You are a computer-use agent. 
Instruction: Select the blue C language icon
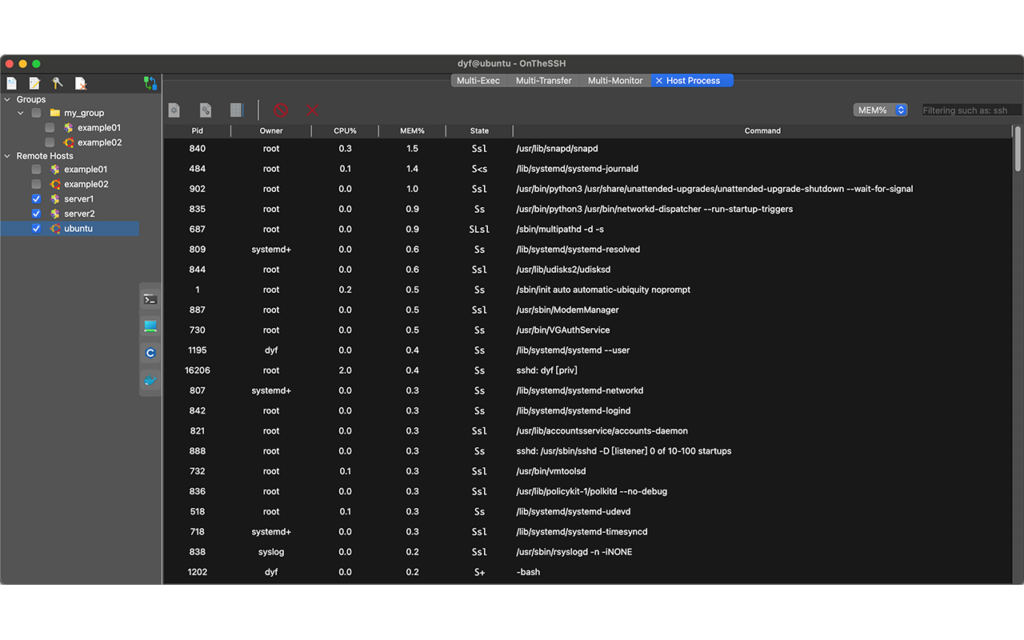point(151,352)
